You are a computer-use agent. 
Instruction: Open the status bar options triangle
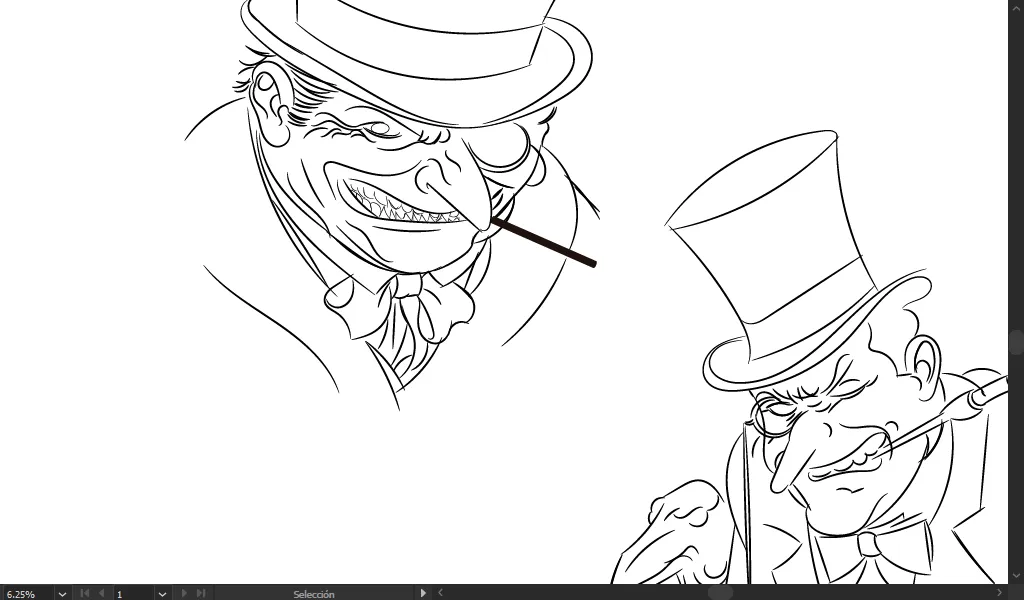point(423,593)
